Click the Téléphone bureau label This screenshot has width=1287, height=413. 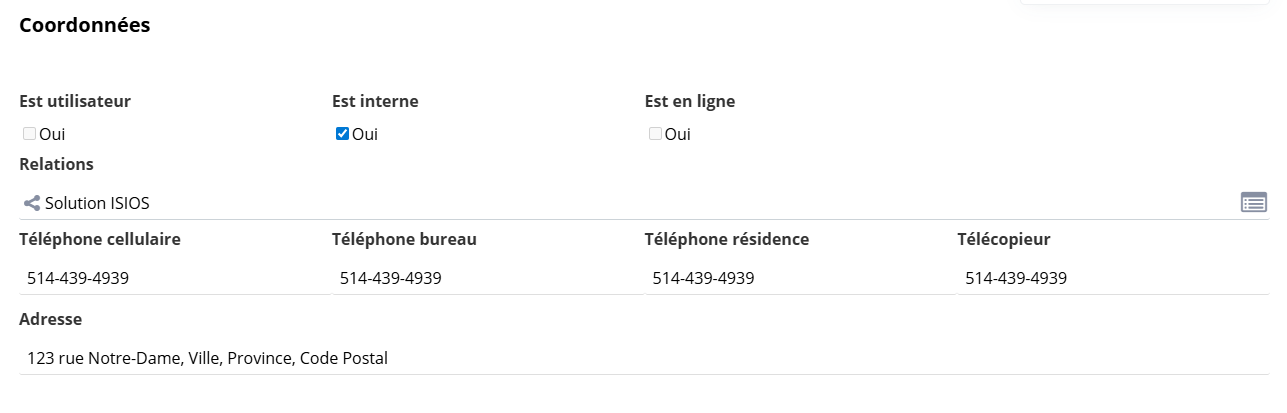[x=404, y=239]
